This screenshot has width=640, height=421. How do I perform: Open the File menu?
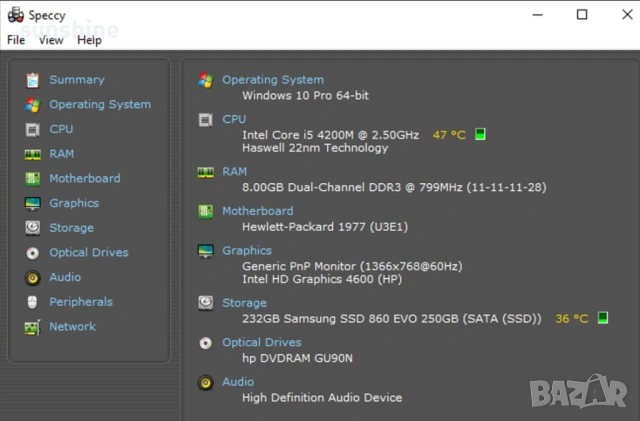coord(16,40)
